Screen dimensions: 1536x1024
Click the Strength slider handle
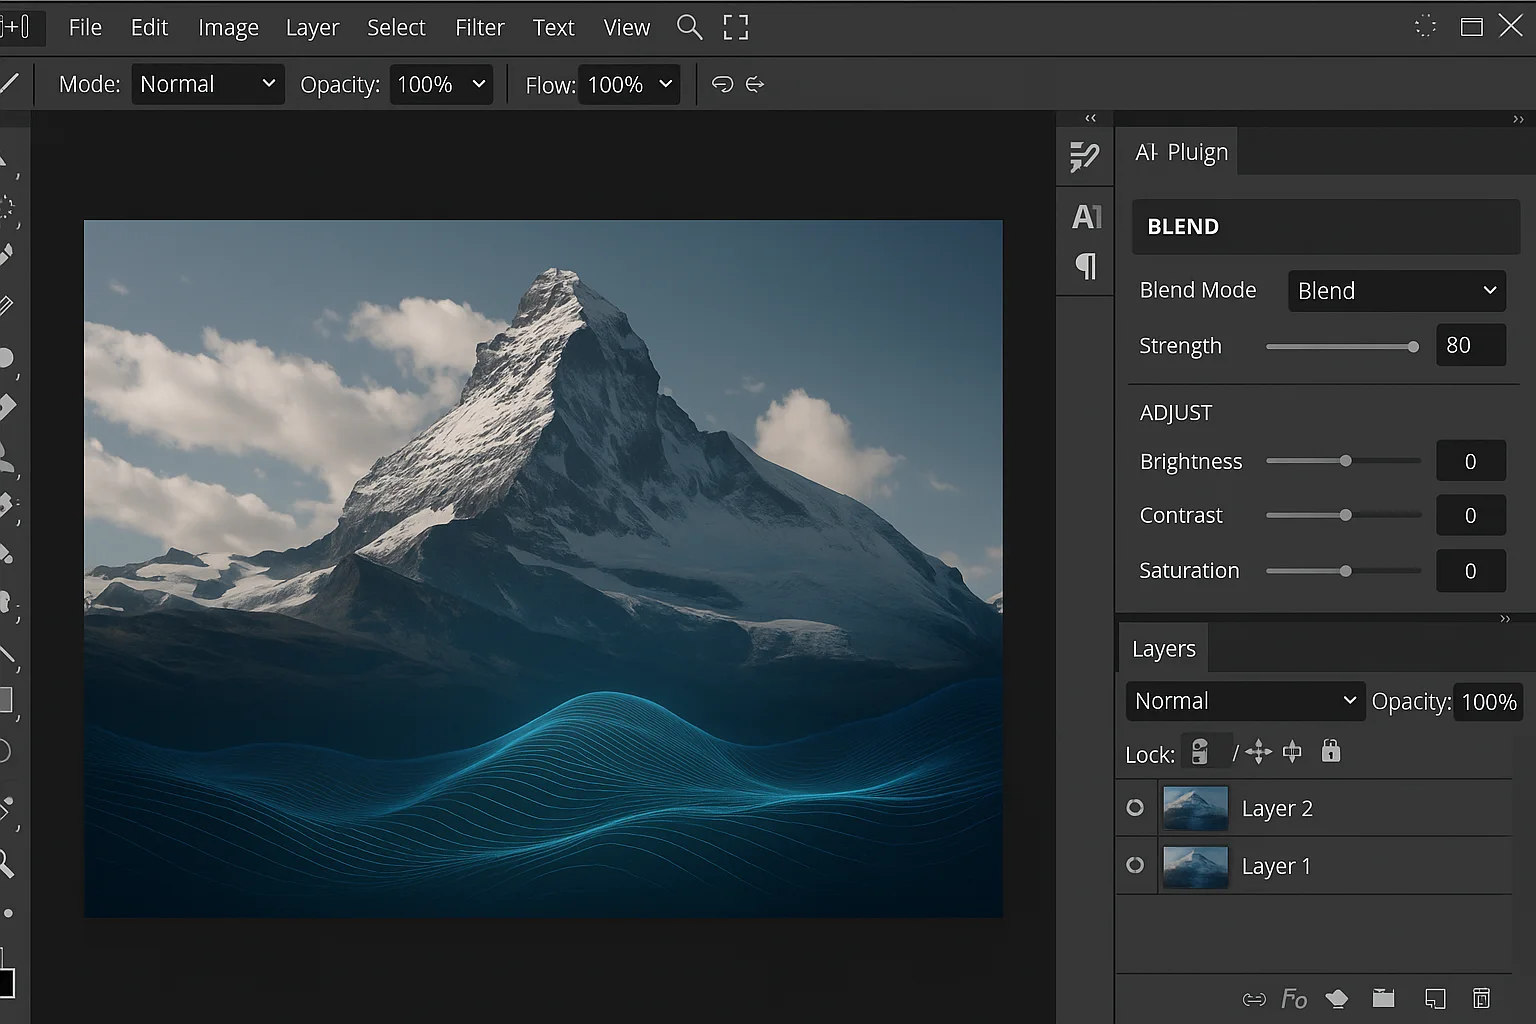1413,347
